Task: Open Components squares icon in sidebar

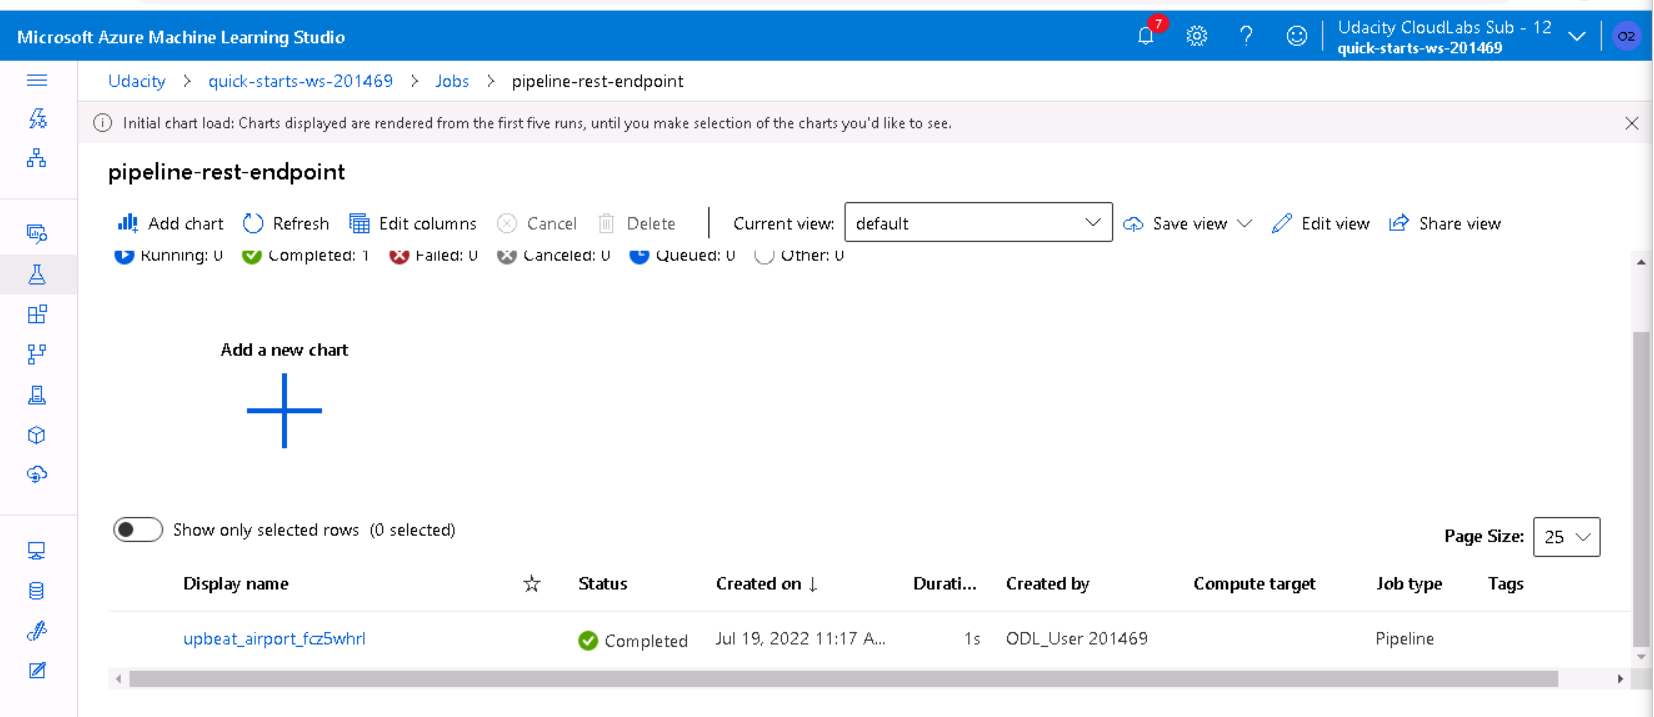Action: tap(37, 314)
